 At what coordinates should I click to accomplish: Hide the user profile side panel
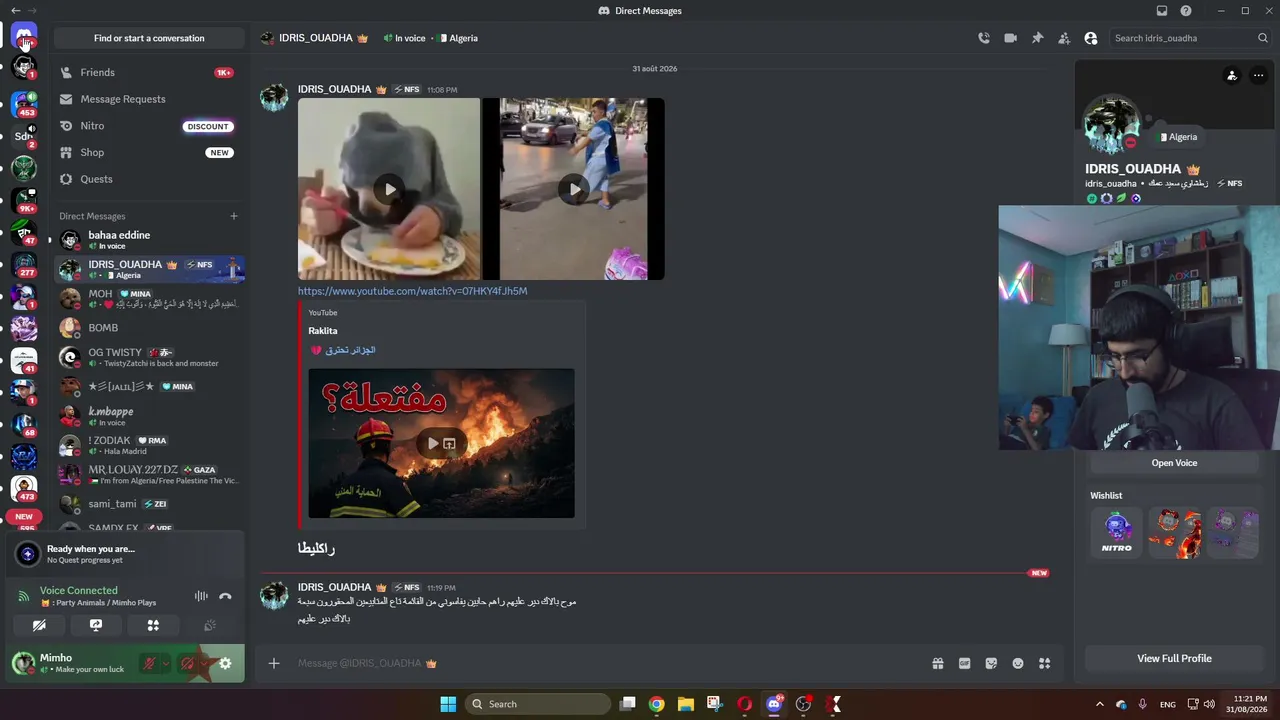[x=1091, y=38]
